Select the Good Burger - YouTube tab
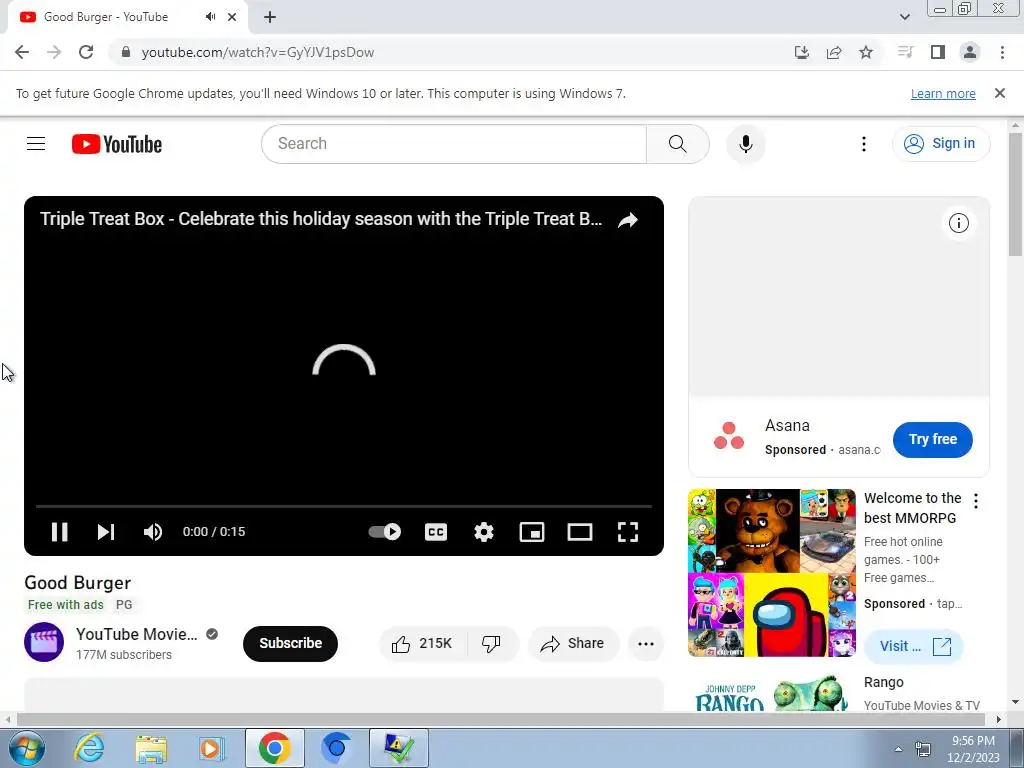1024x768 pixels. coord(127,17)
